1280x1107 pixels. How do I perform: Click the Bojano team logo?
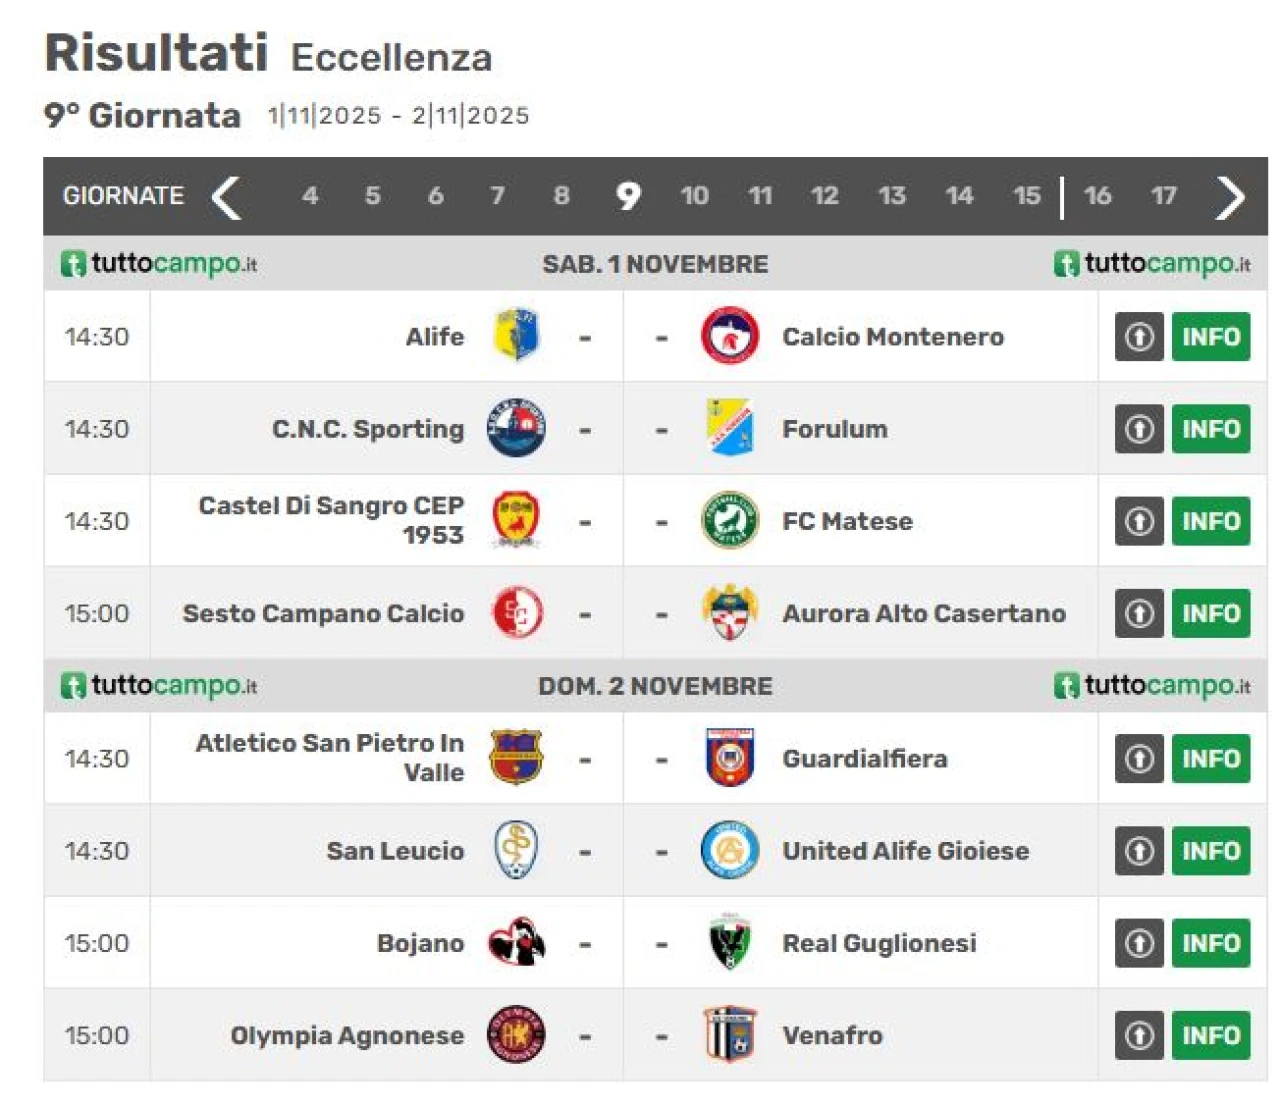516,943
